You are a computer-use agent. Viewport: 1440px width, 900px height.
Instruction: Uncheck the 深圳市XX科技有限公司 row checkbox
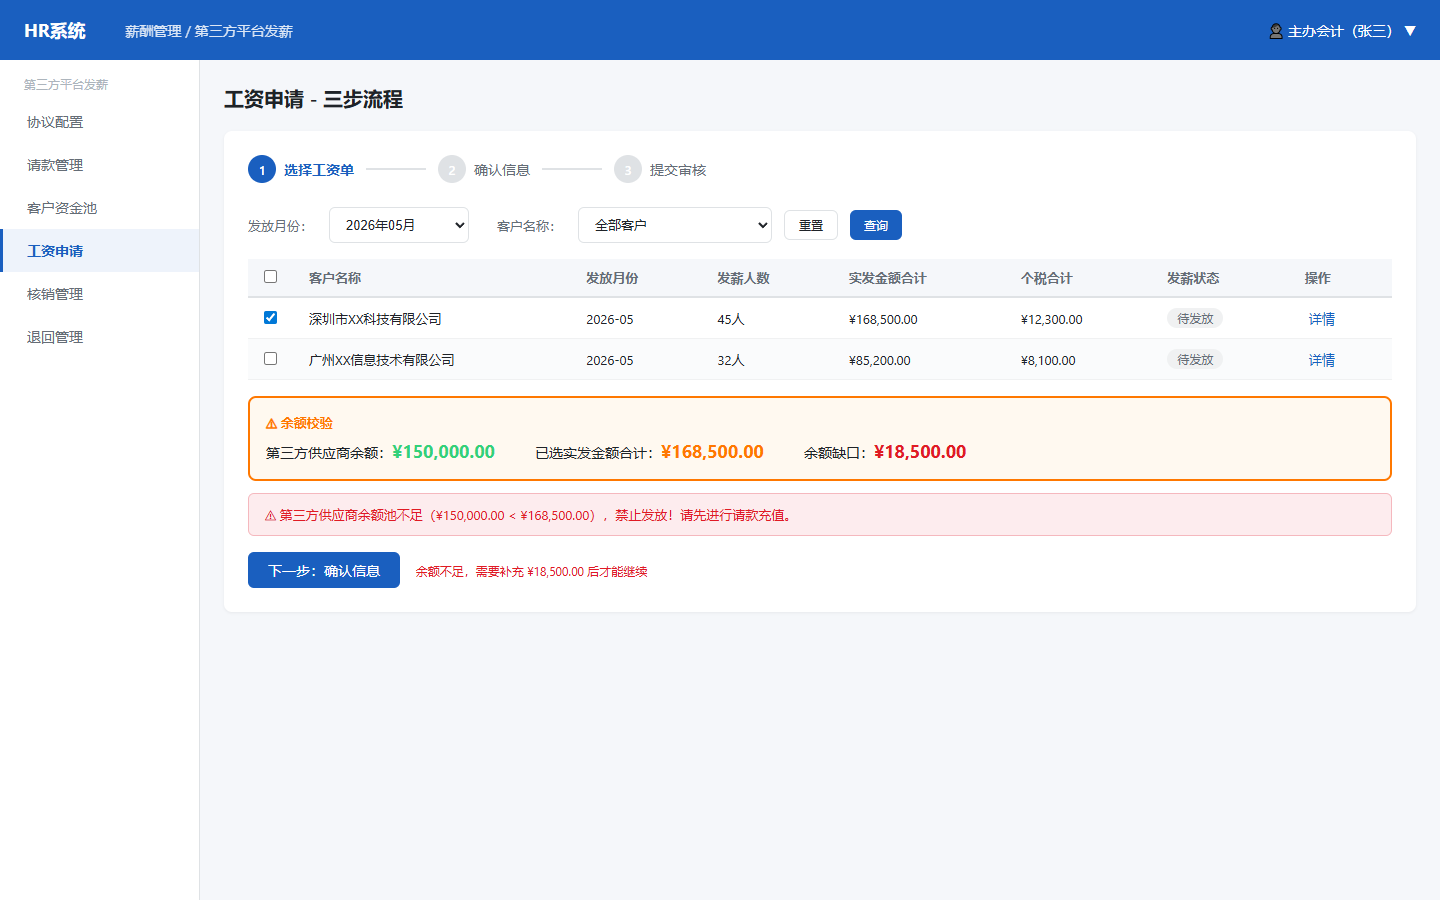coord(270,318)
